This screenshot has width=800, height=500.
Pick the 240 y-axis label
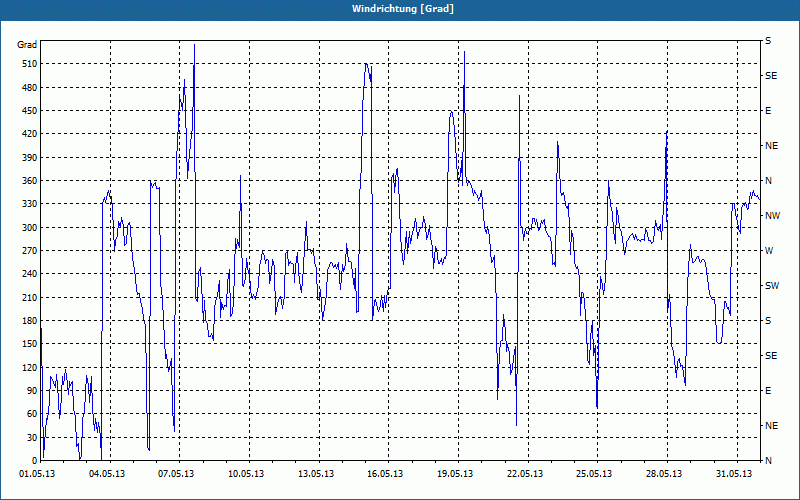point(30,274)
